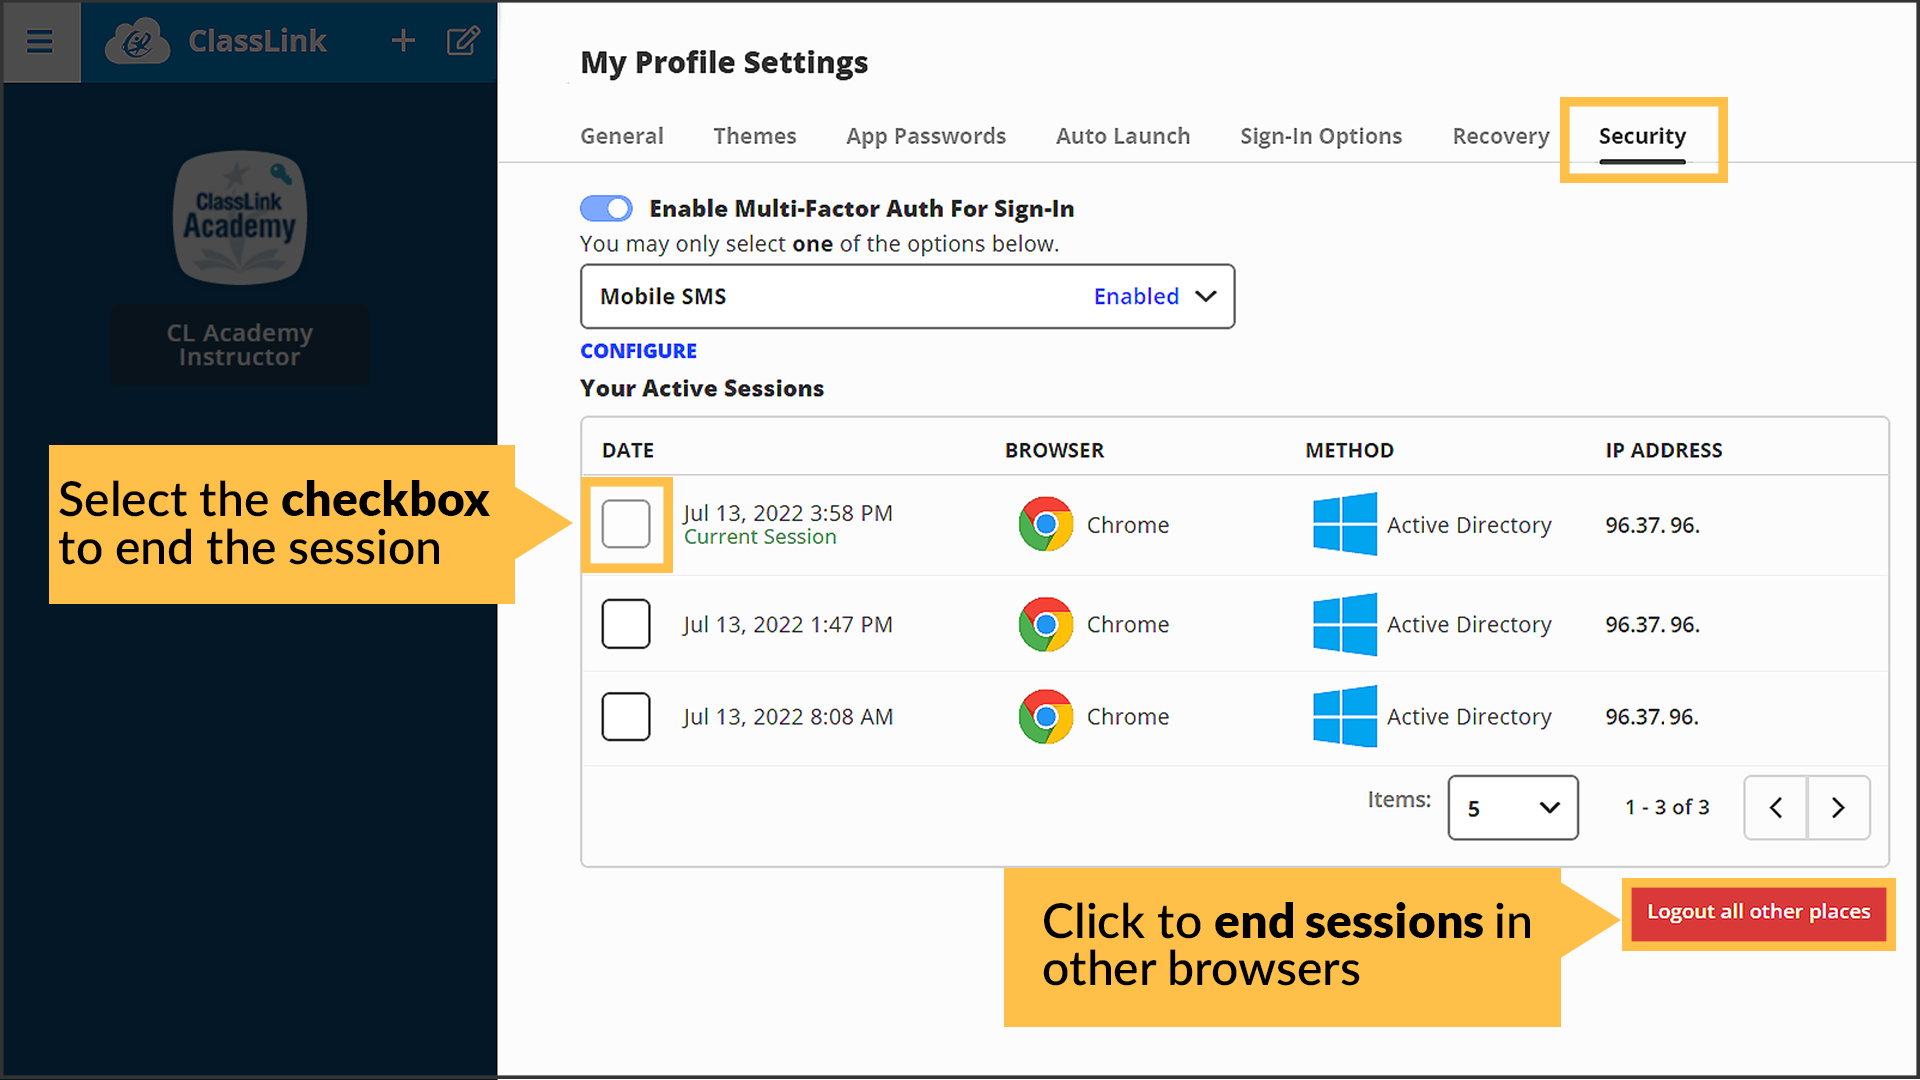Click the ClassLink cloud logo

click(x=137, y=41)
